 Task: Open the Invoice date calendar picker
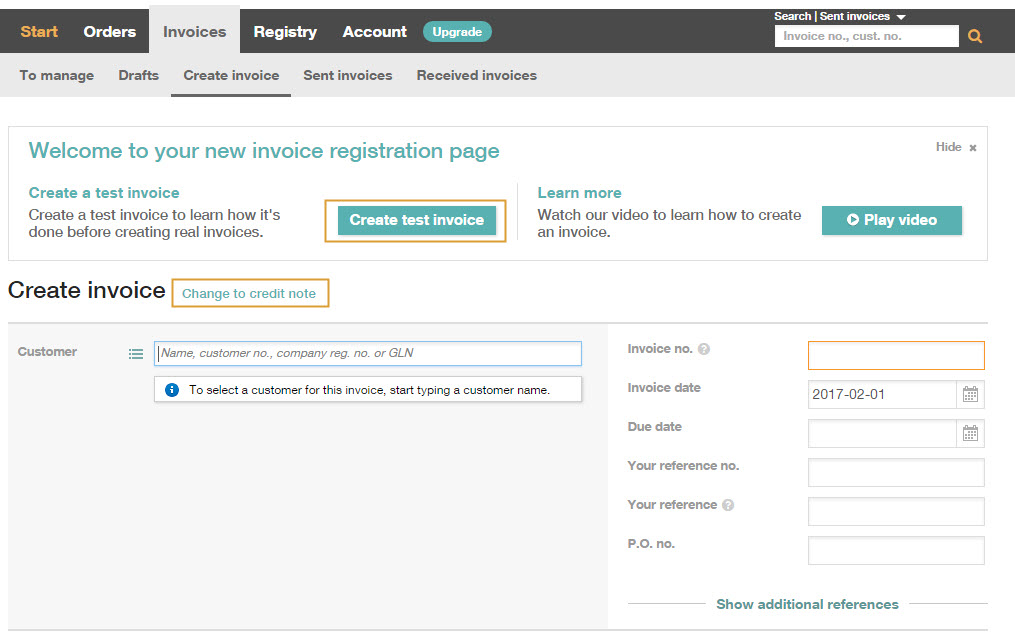pos(970,394)
